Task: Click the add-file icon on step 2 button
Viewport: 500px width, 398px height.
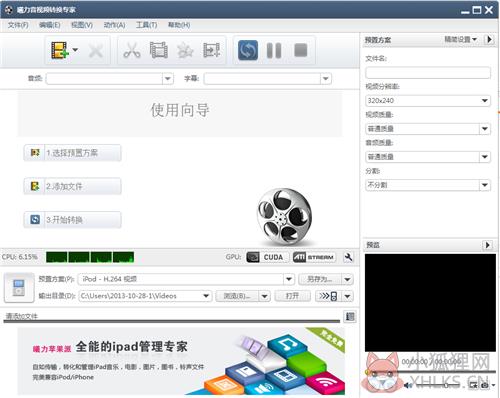Action: (35, 186)
